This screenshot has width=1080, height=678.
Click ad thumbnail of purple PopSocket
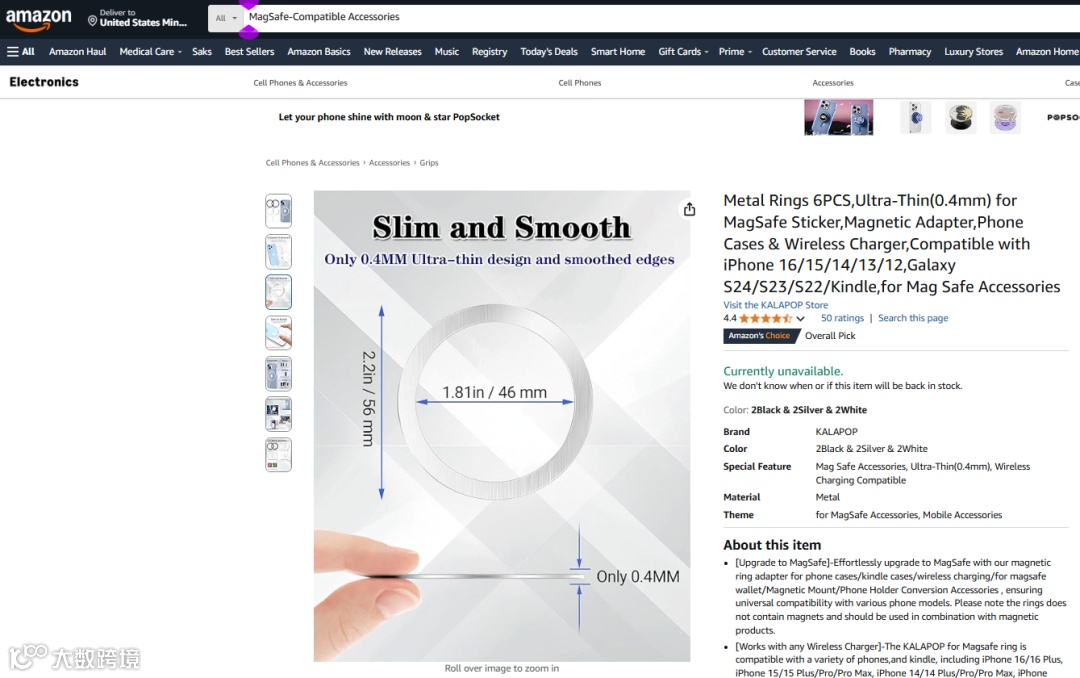1005,117
